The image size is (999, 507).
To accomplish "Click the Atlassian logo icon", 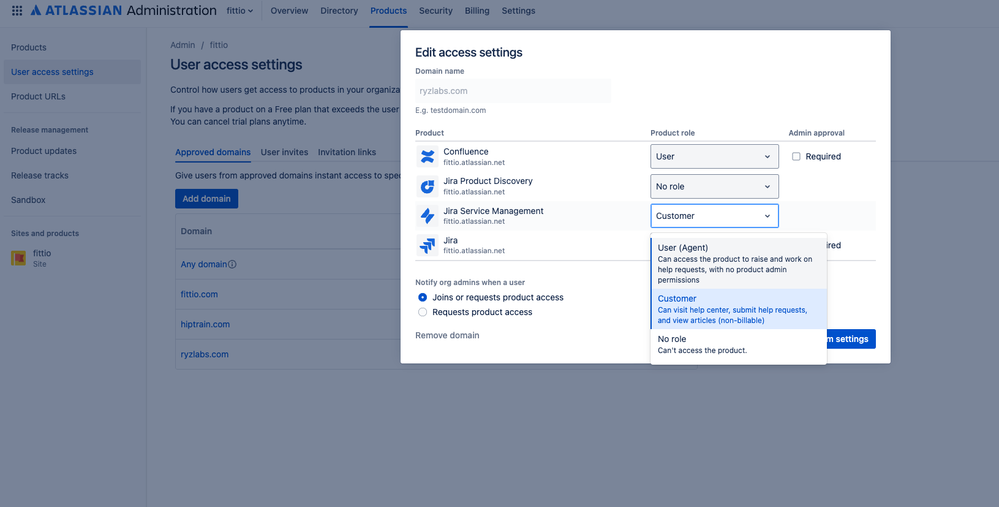I will [x=36, y=11].
